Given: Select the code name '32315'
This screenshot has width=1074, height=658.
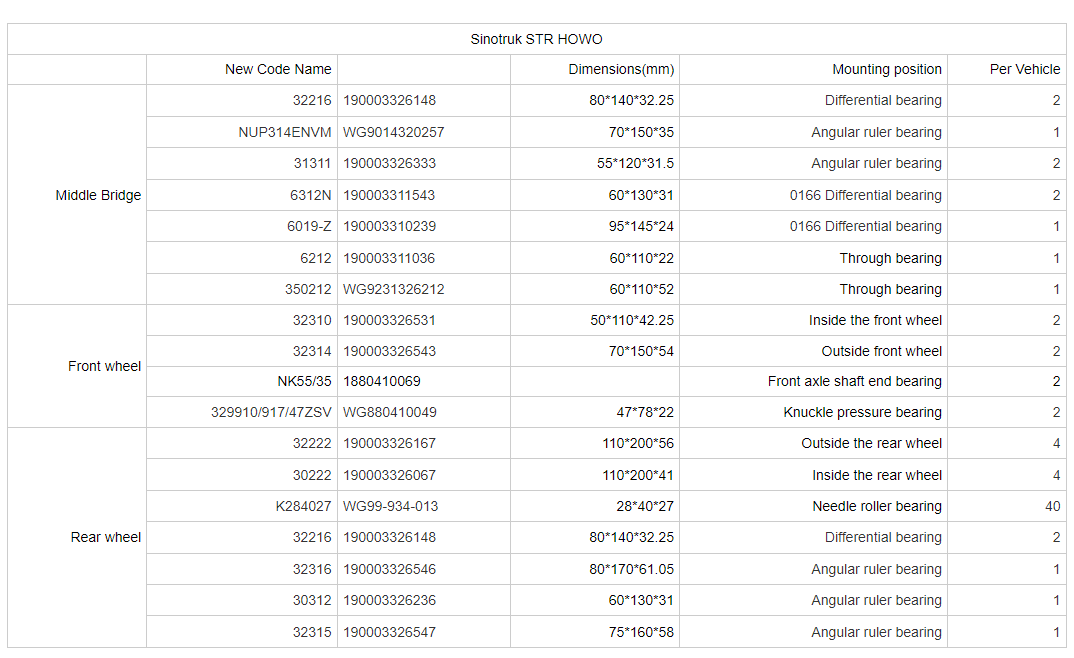Looking at the screenshot, I should point(312,632).
